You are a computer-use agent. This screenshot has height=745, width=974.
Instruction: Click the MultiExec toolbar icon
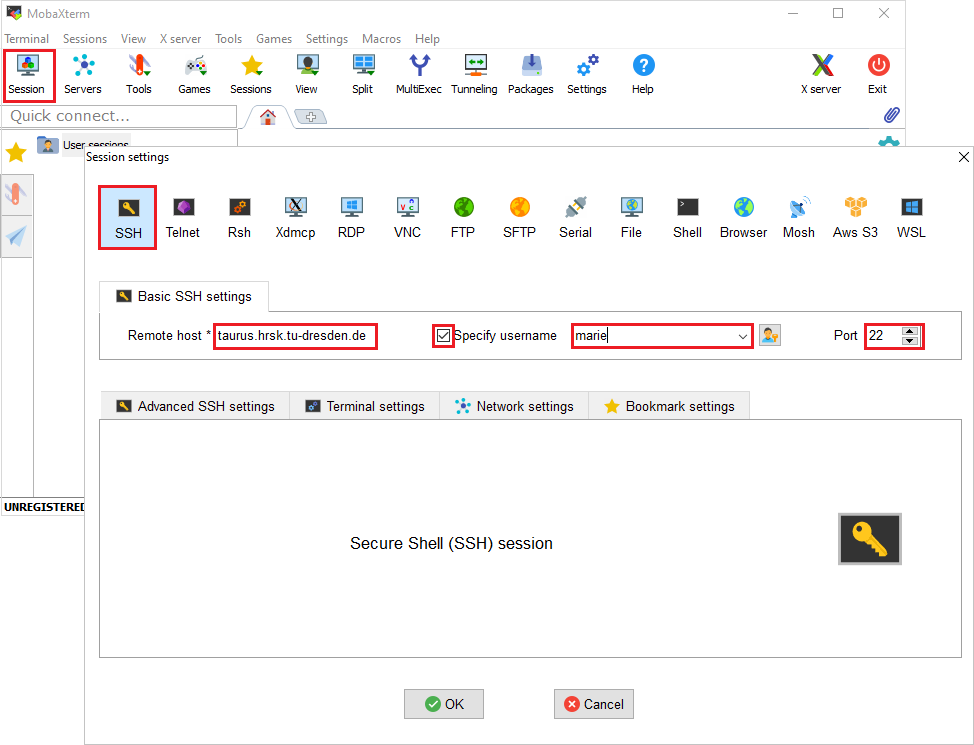pyautogui.click(x=418, y=75)
